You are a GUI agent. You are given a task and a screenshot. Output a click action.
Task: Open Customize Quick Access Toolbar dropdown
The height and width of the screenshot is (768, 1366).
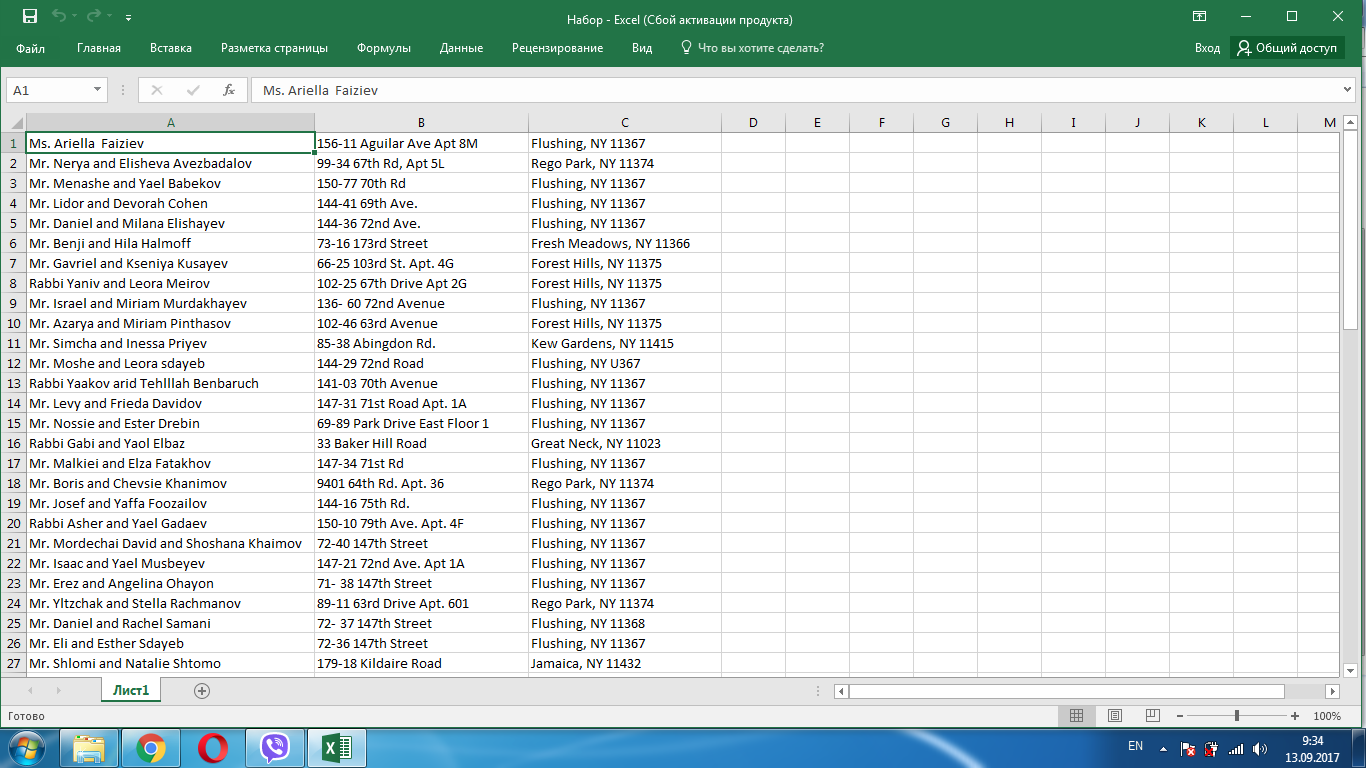coord(129,18)
